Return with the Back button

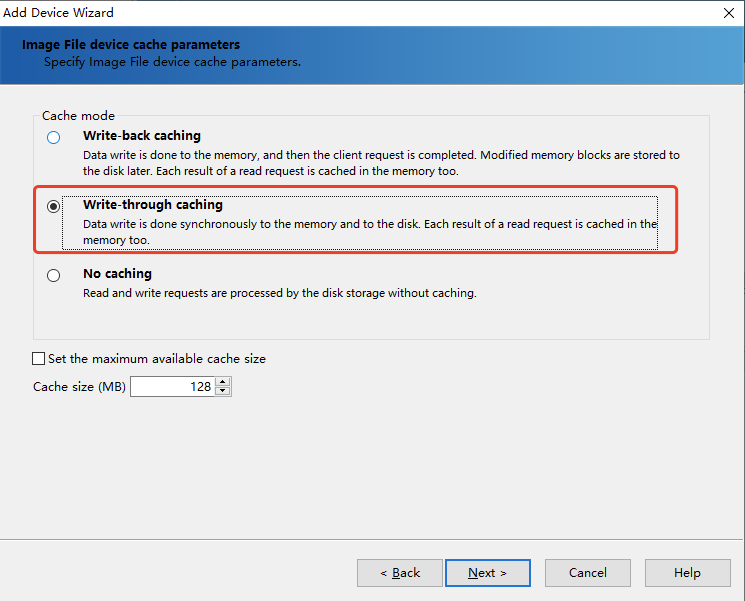(x=400, y=573)
